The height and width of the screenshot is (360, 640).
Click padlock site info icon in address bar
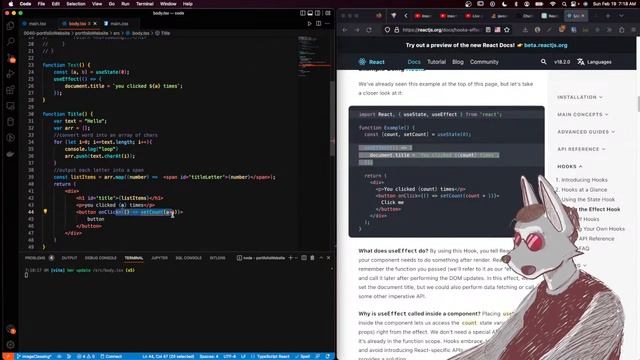[396, 30]
